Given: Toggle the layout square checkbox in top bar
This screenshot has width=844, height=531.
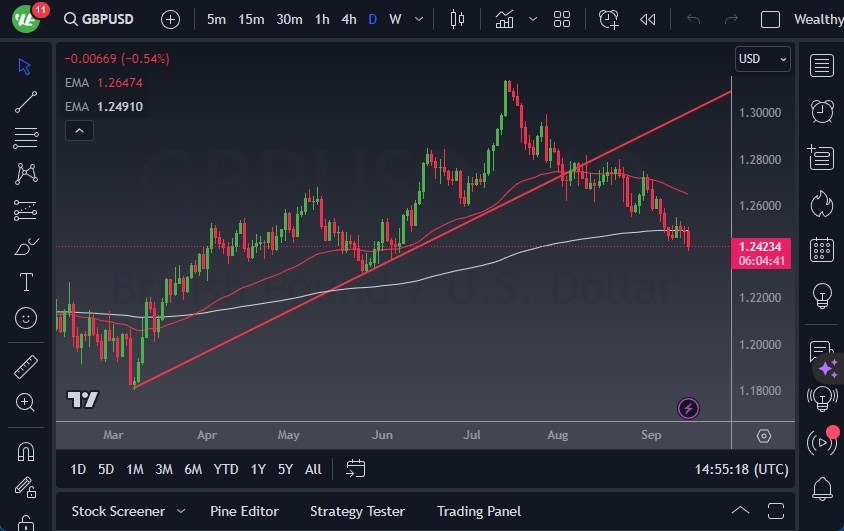Looking at the screenshot, I should (x=770, y=19).
